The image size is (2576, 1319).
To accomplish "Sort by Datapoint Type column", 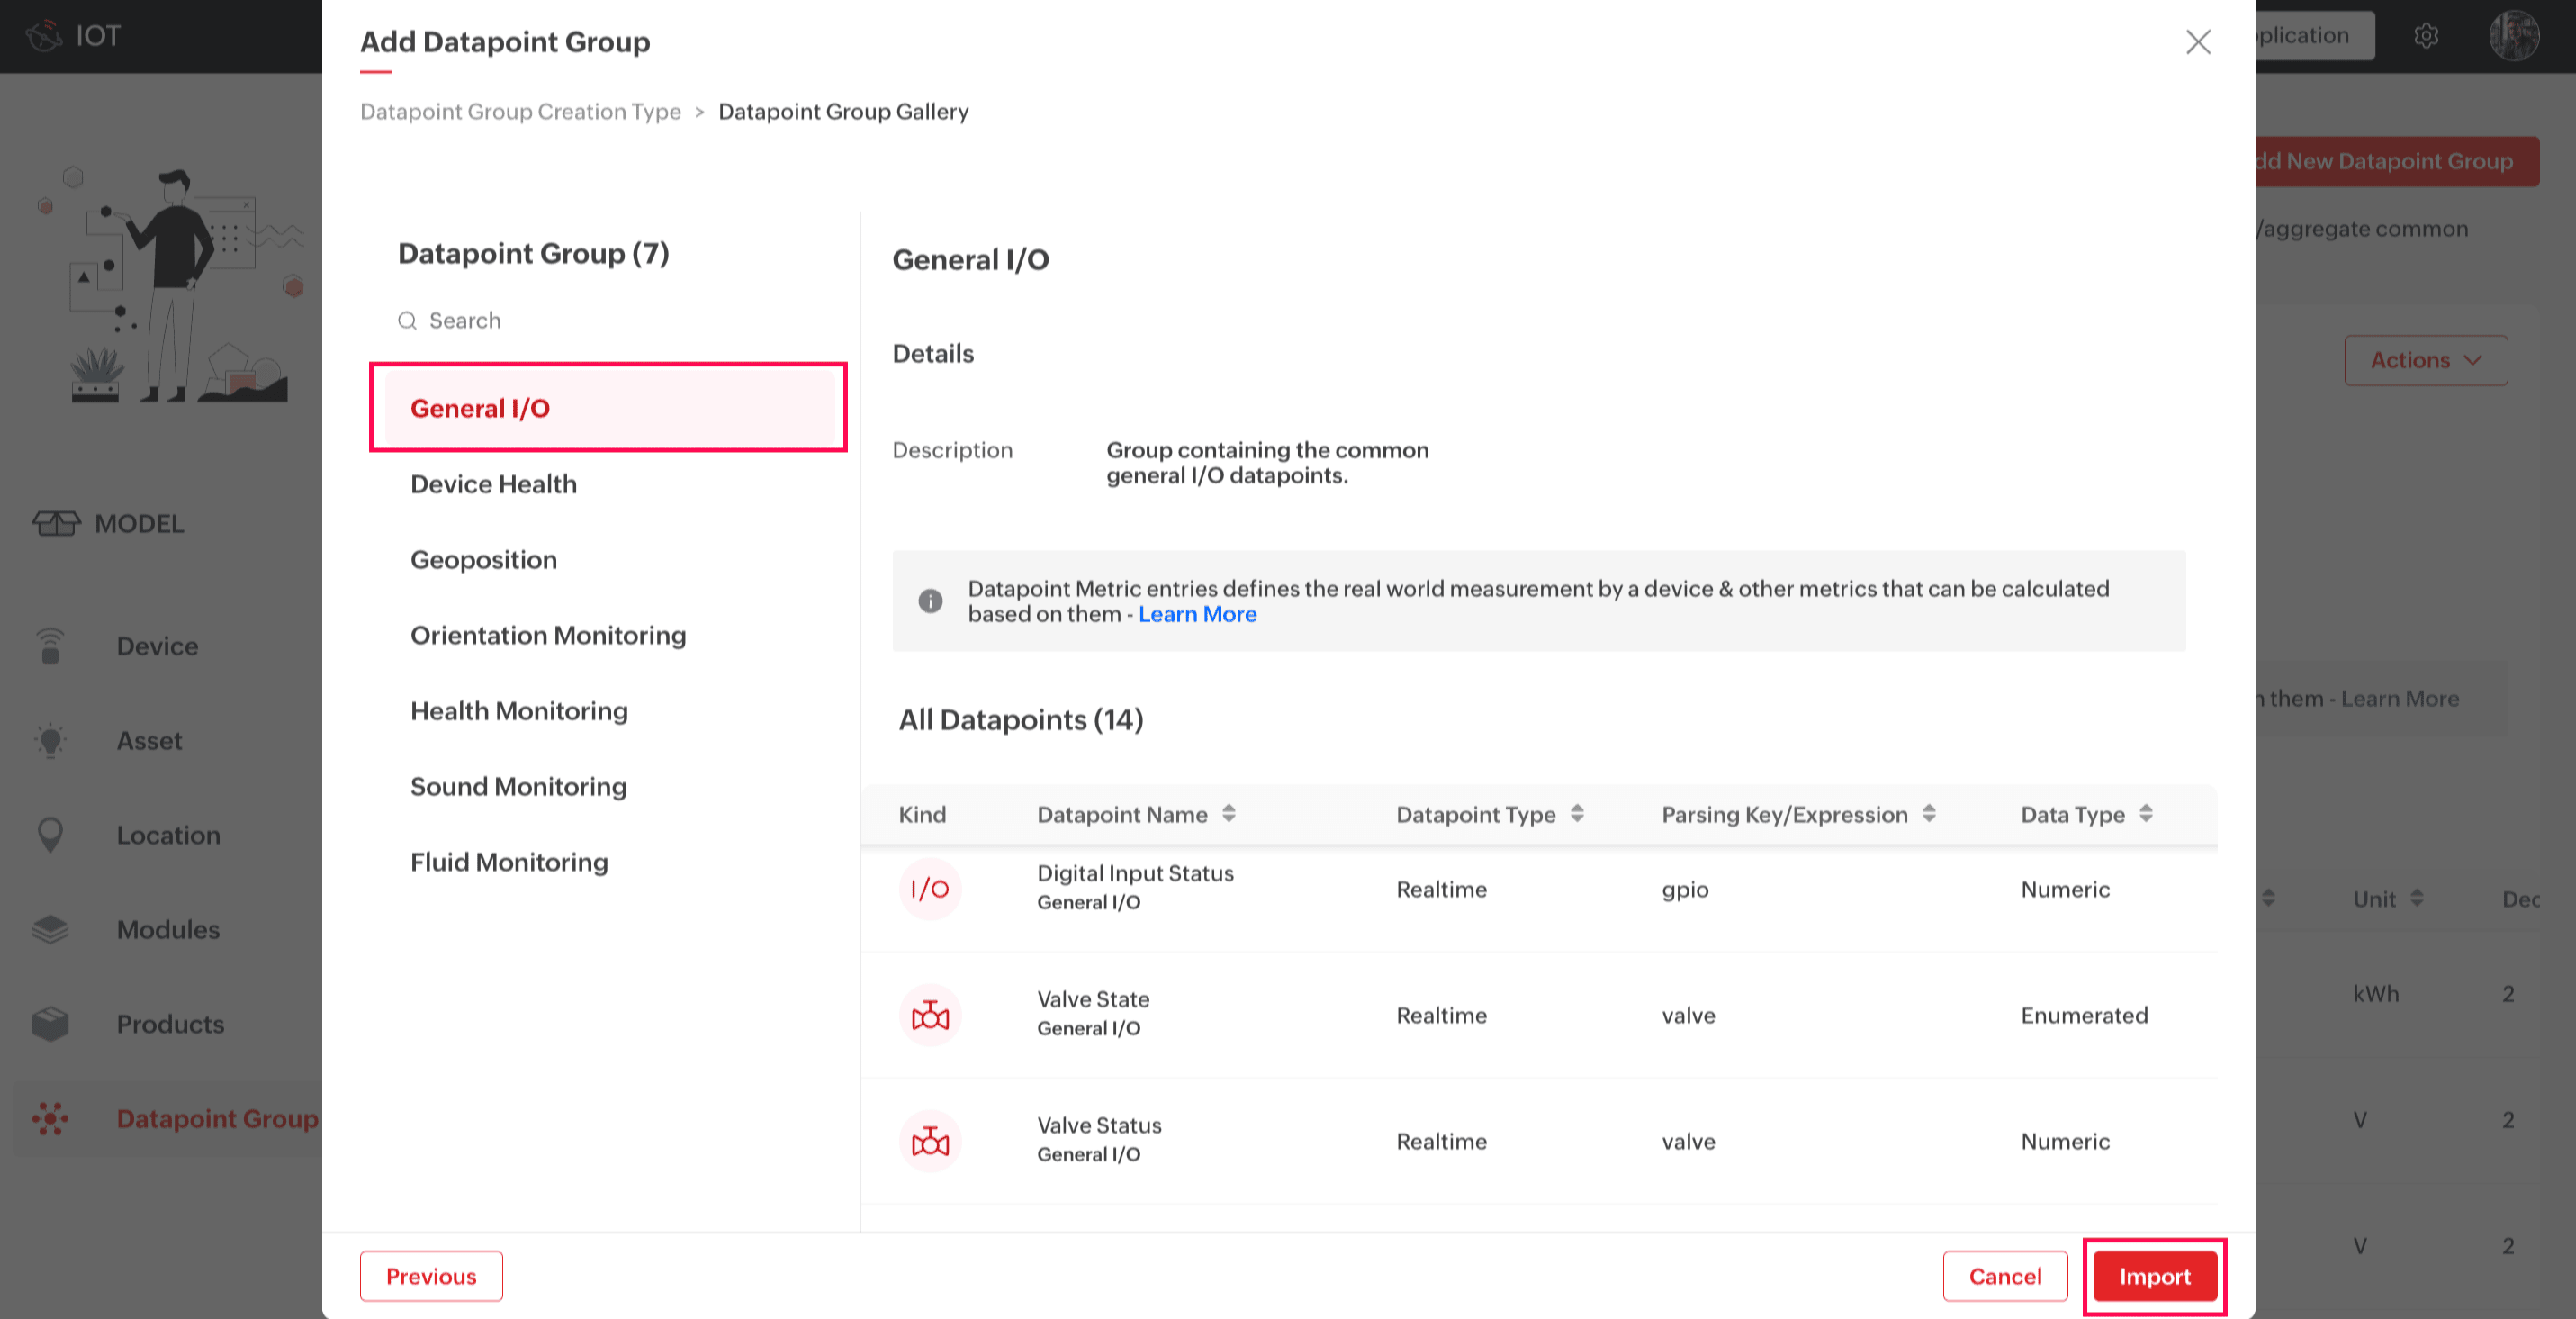I will tap(1577, 814).
